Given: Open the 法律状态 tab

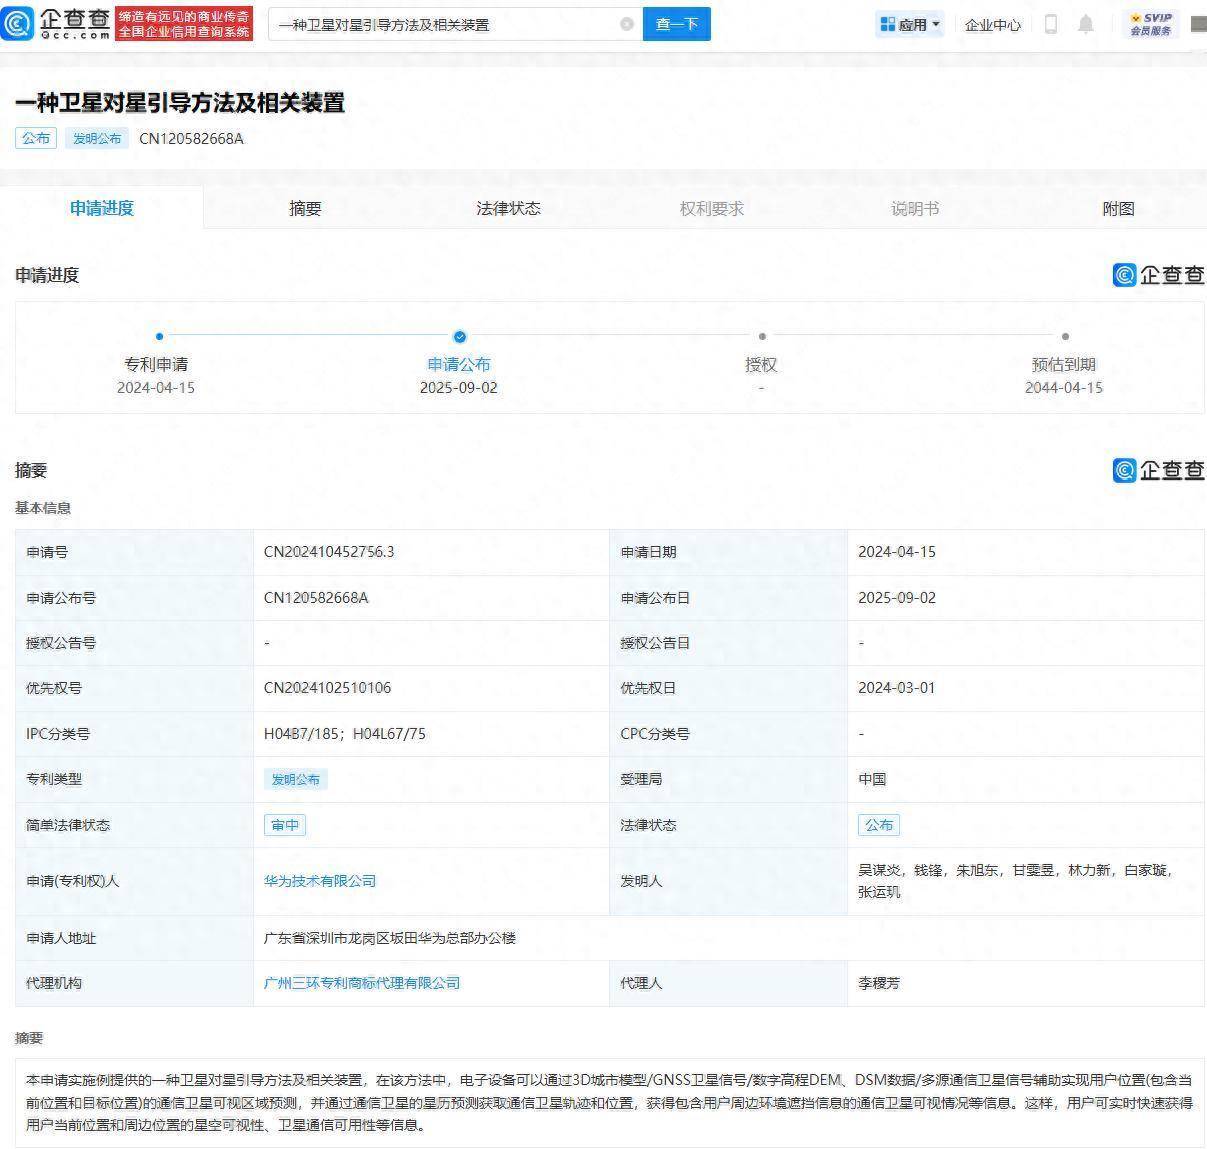Looking at the screenshot, I should [x=508, y=208].
